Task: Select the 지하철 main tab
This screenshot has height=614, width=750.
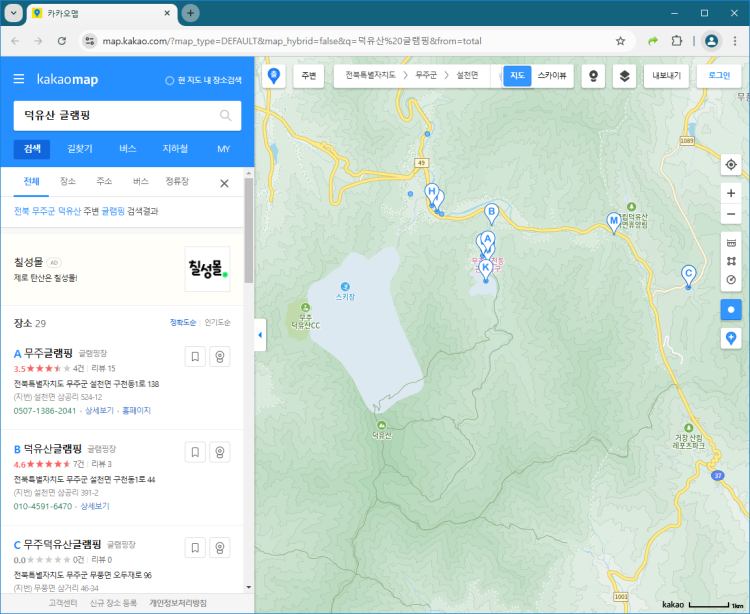Action: tap(175, 149)
